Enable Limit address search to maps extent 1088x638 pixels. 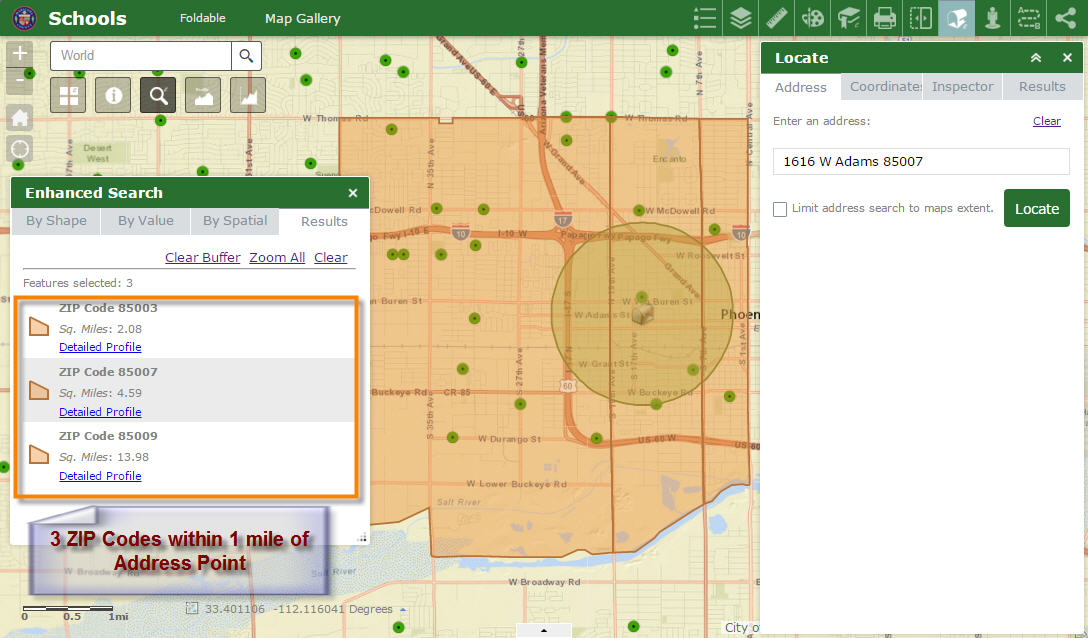tap(780, 209)
